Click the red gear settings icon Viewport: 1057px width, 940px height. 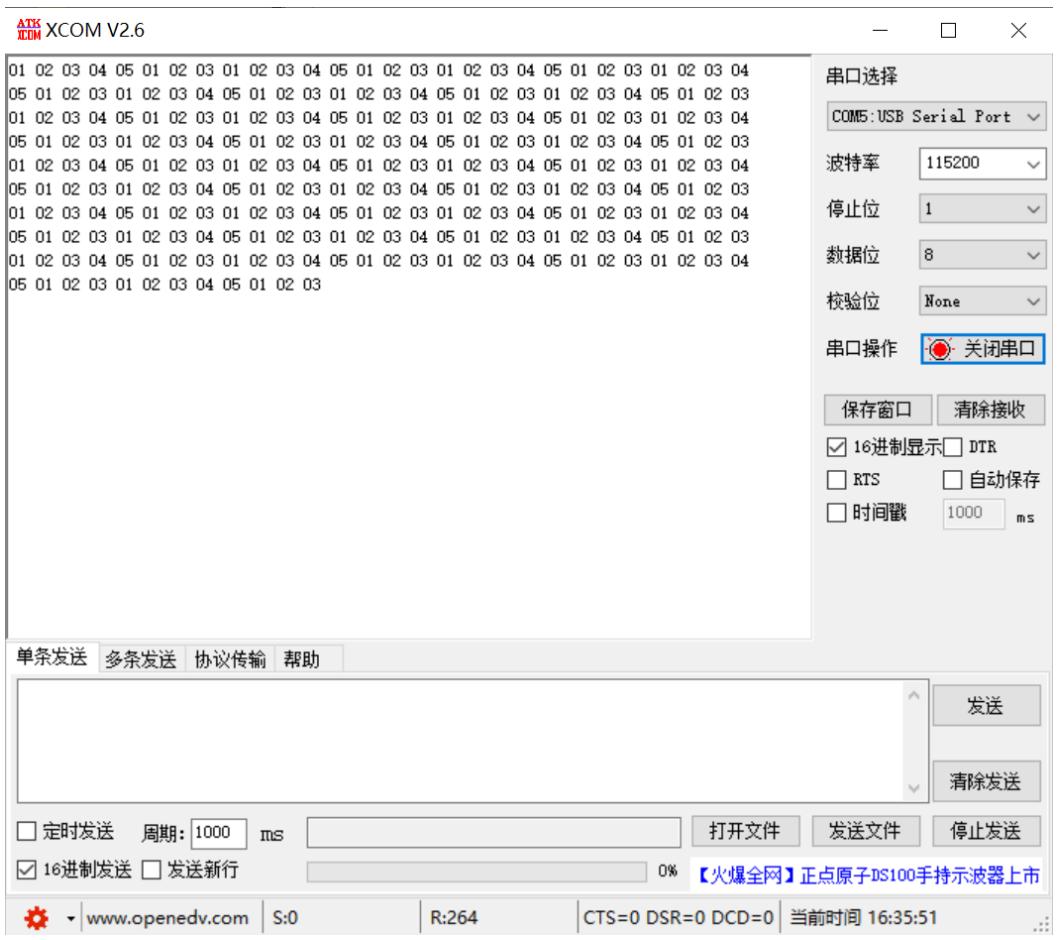(x=36, y=918)
